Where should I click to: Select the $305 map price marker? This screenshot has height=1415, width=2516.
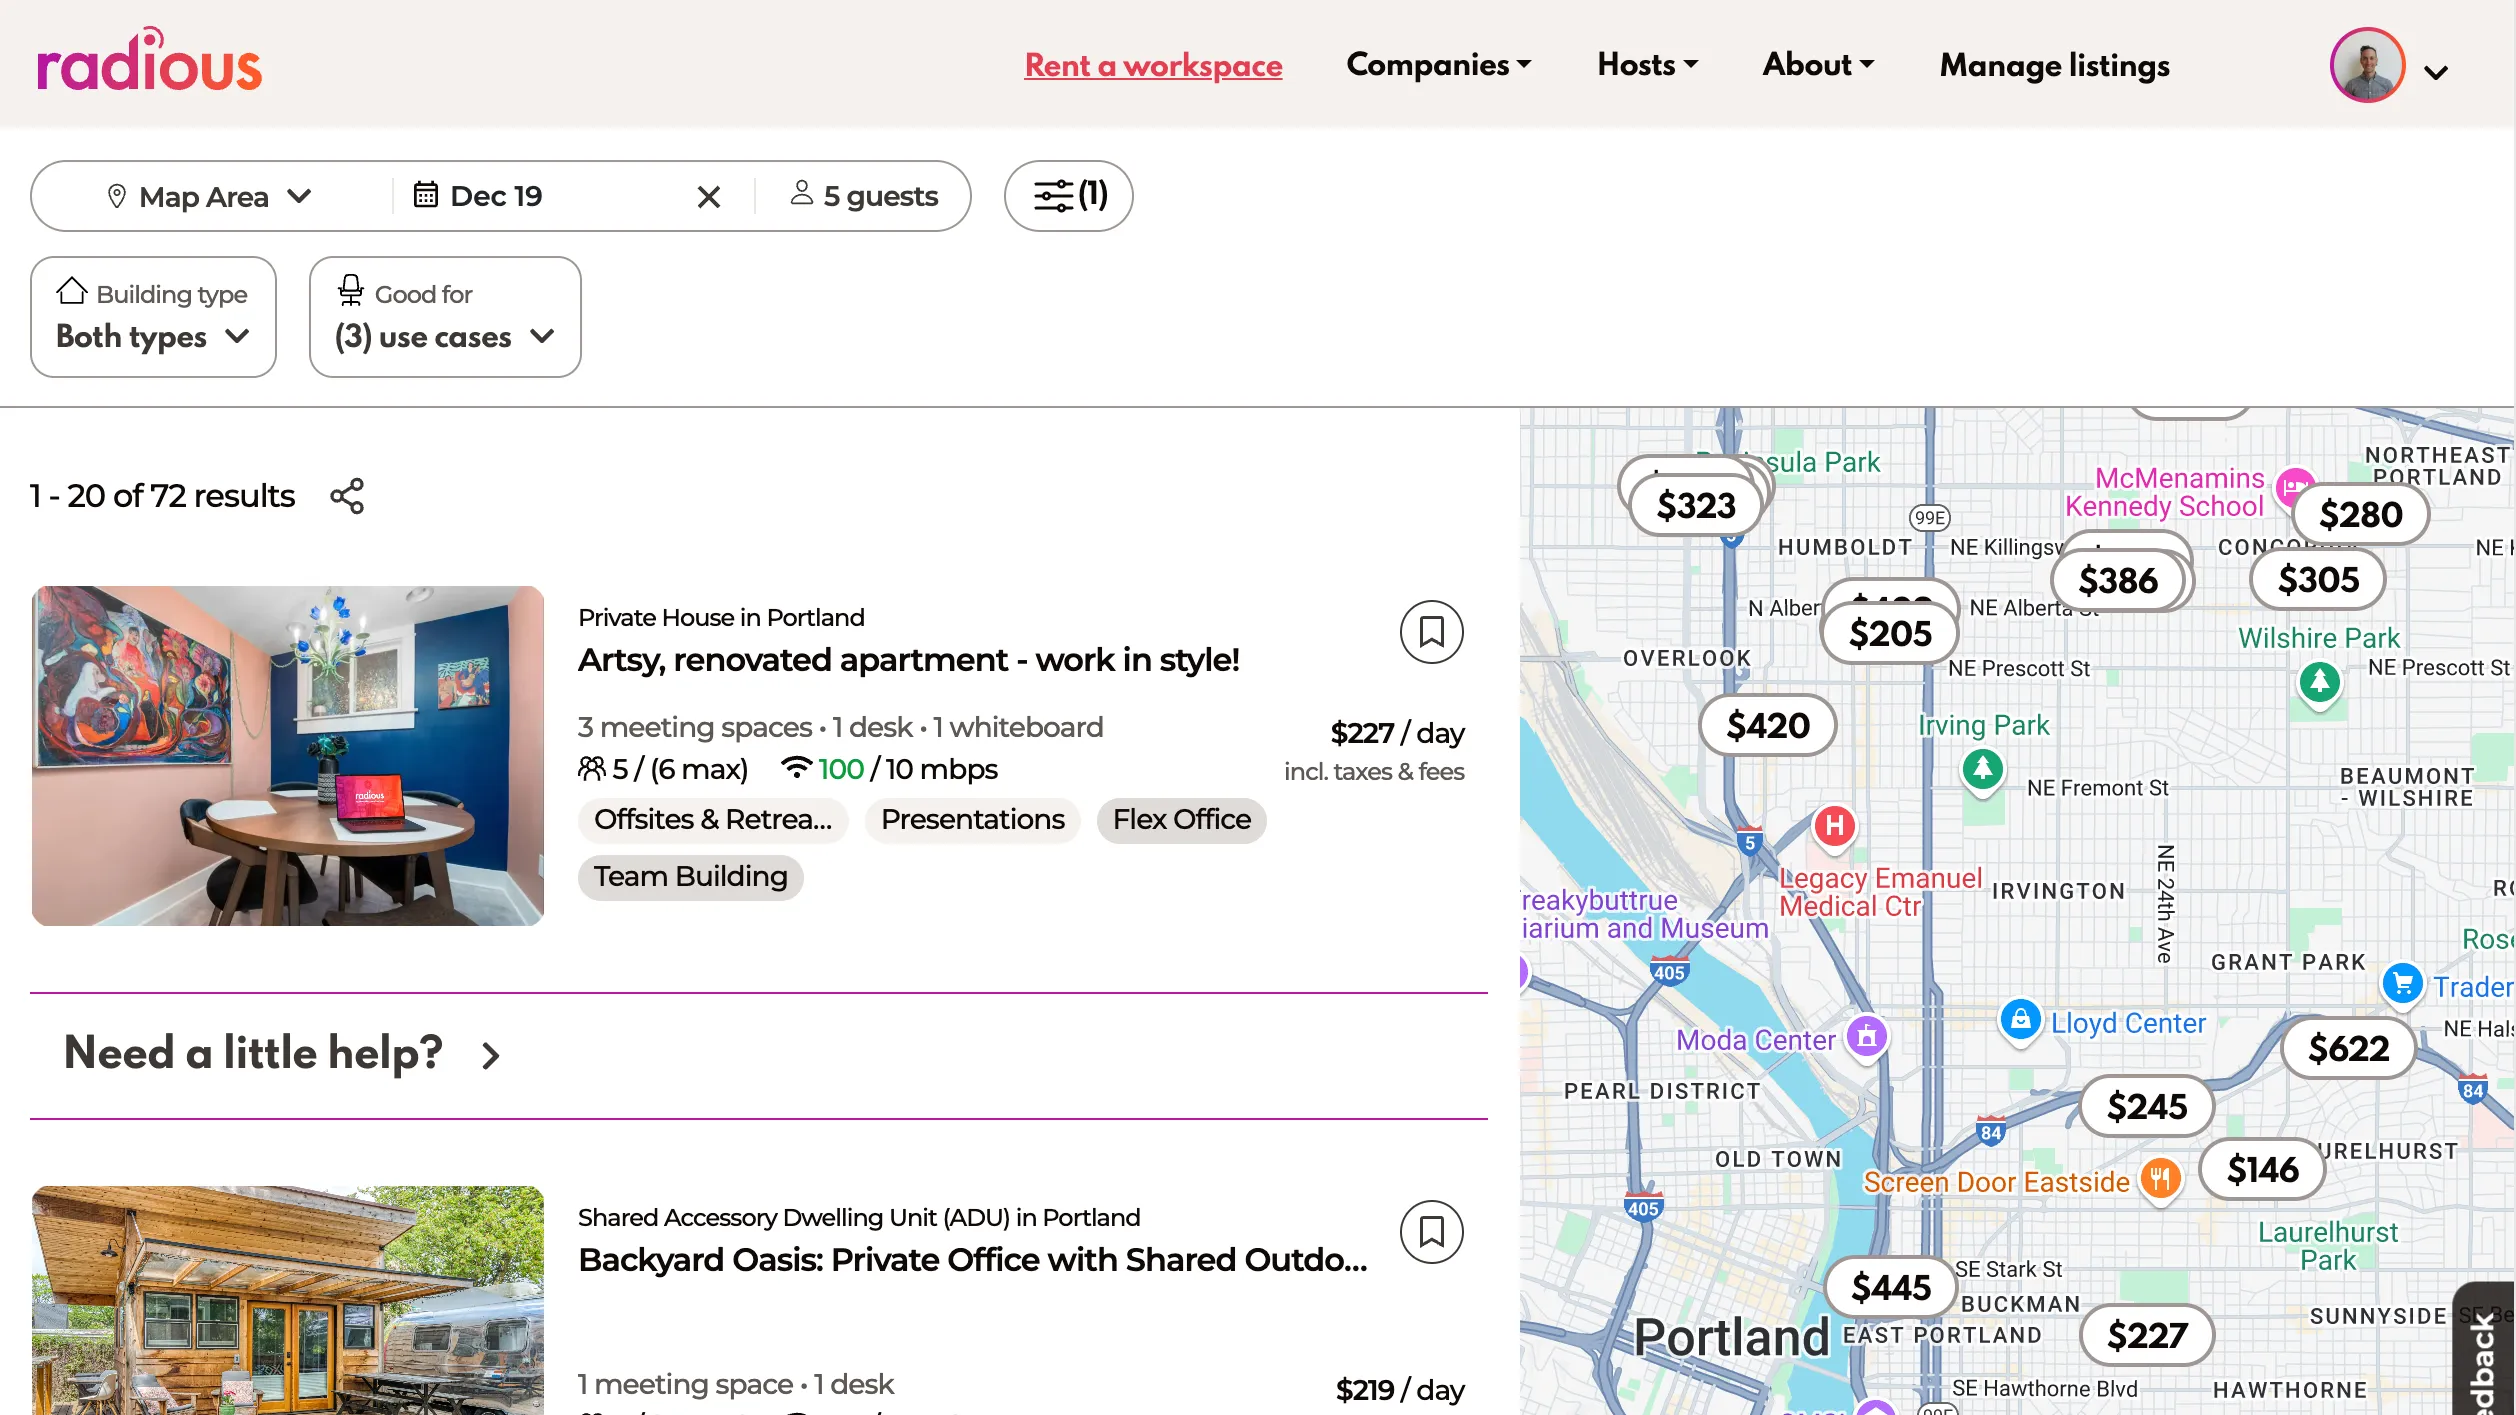2318,579
